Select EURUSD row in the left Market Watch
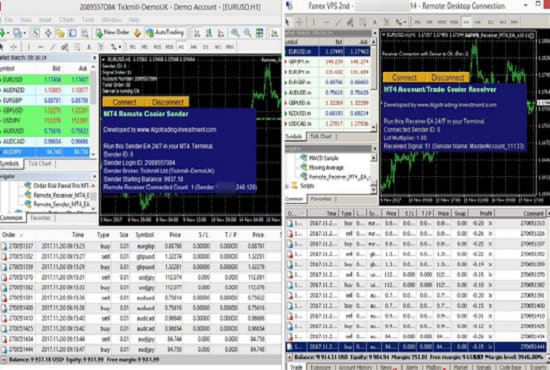This screenshot has width=550, height=370. pos(45,80)
